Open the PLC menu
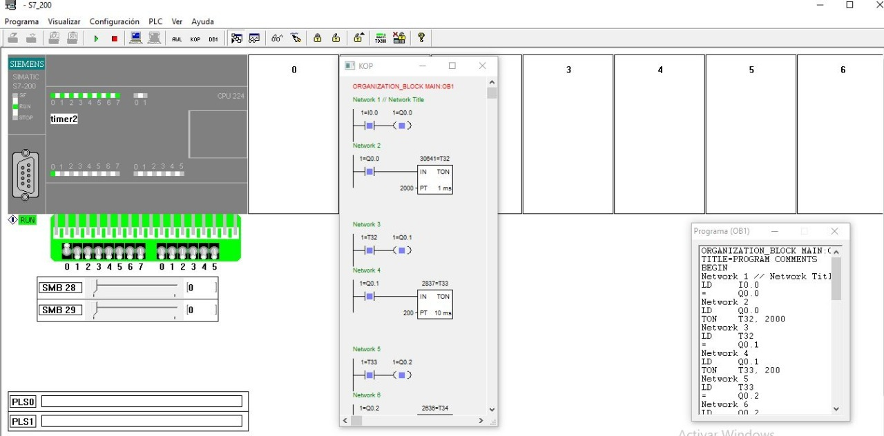 [156, 21]
